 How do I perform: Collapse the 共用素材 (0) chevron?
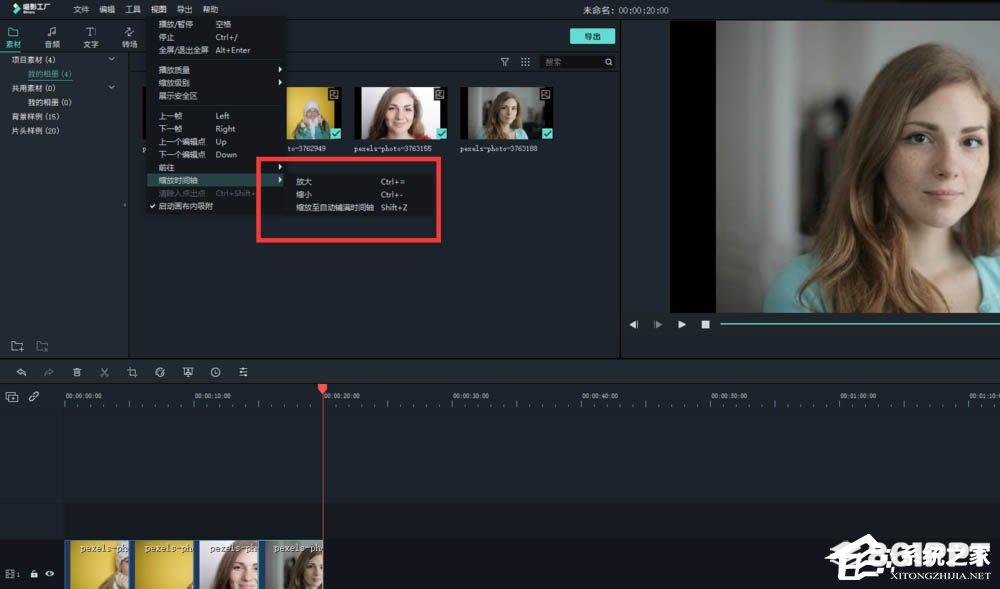click(112, 87)
